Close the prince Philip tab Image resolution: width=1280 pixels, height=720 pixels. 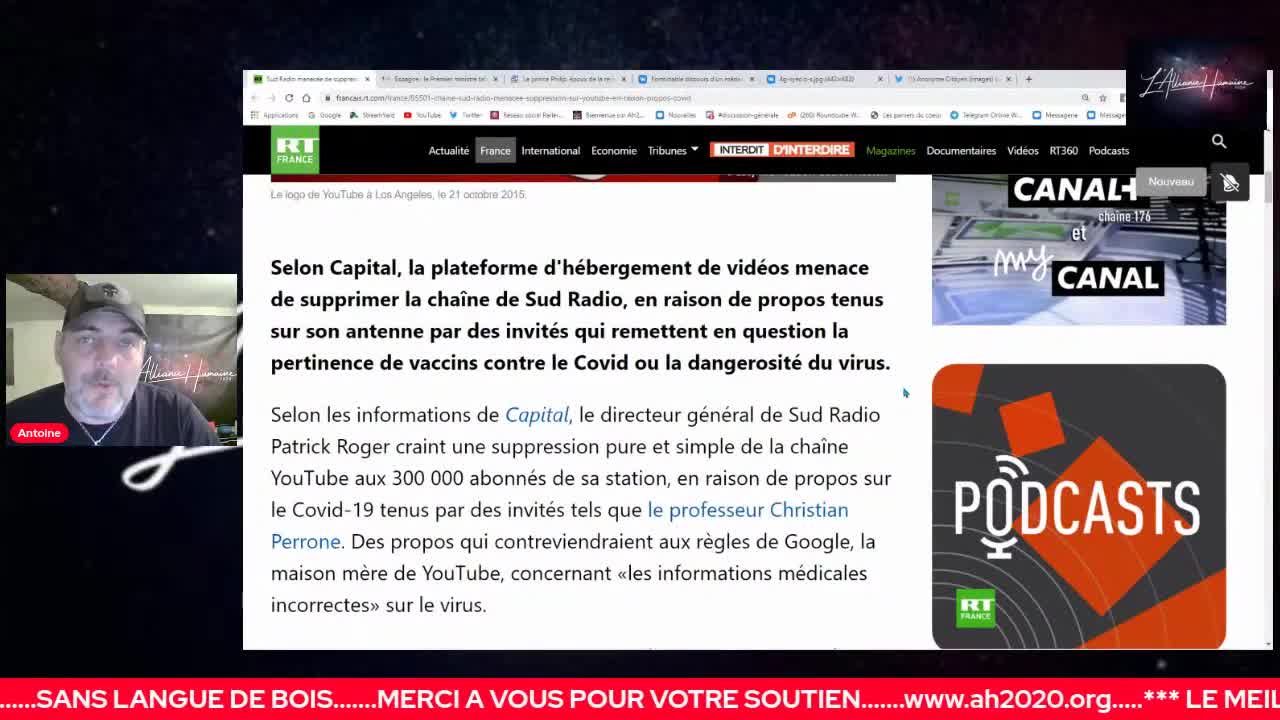tap(624, 79)
